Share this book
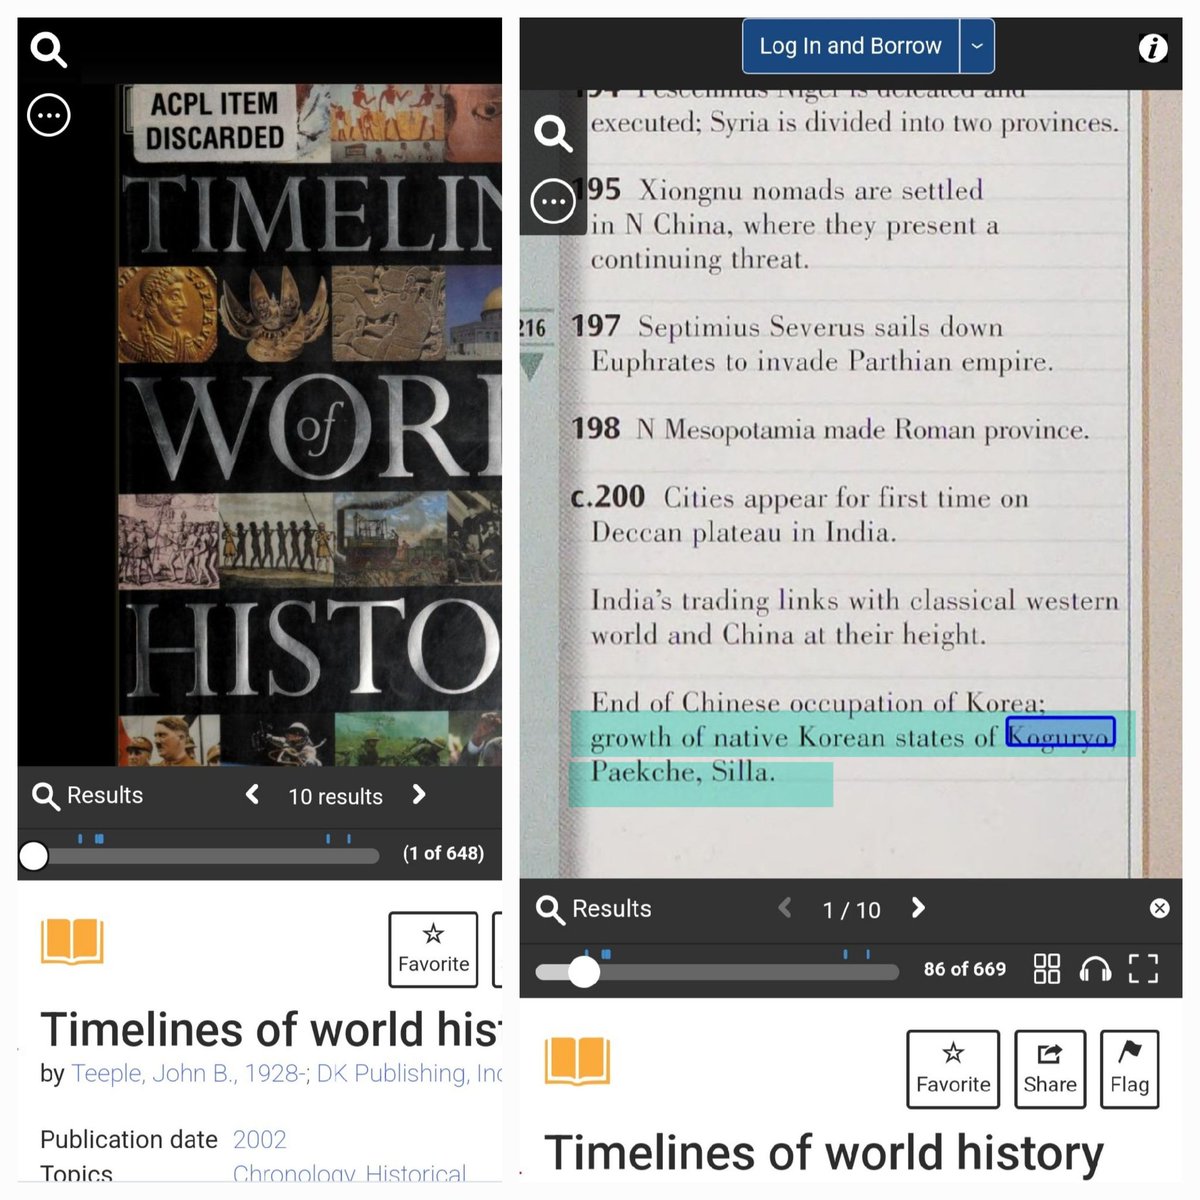The width and height of the screenshot is (1200, 1200). pos(1050,1069)
